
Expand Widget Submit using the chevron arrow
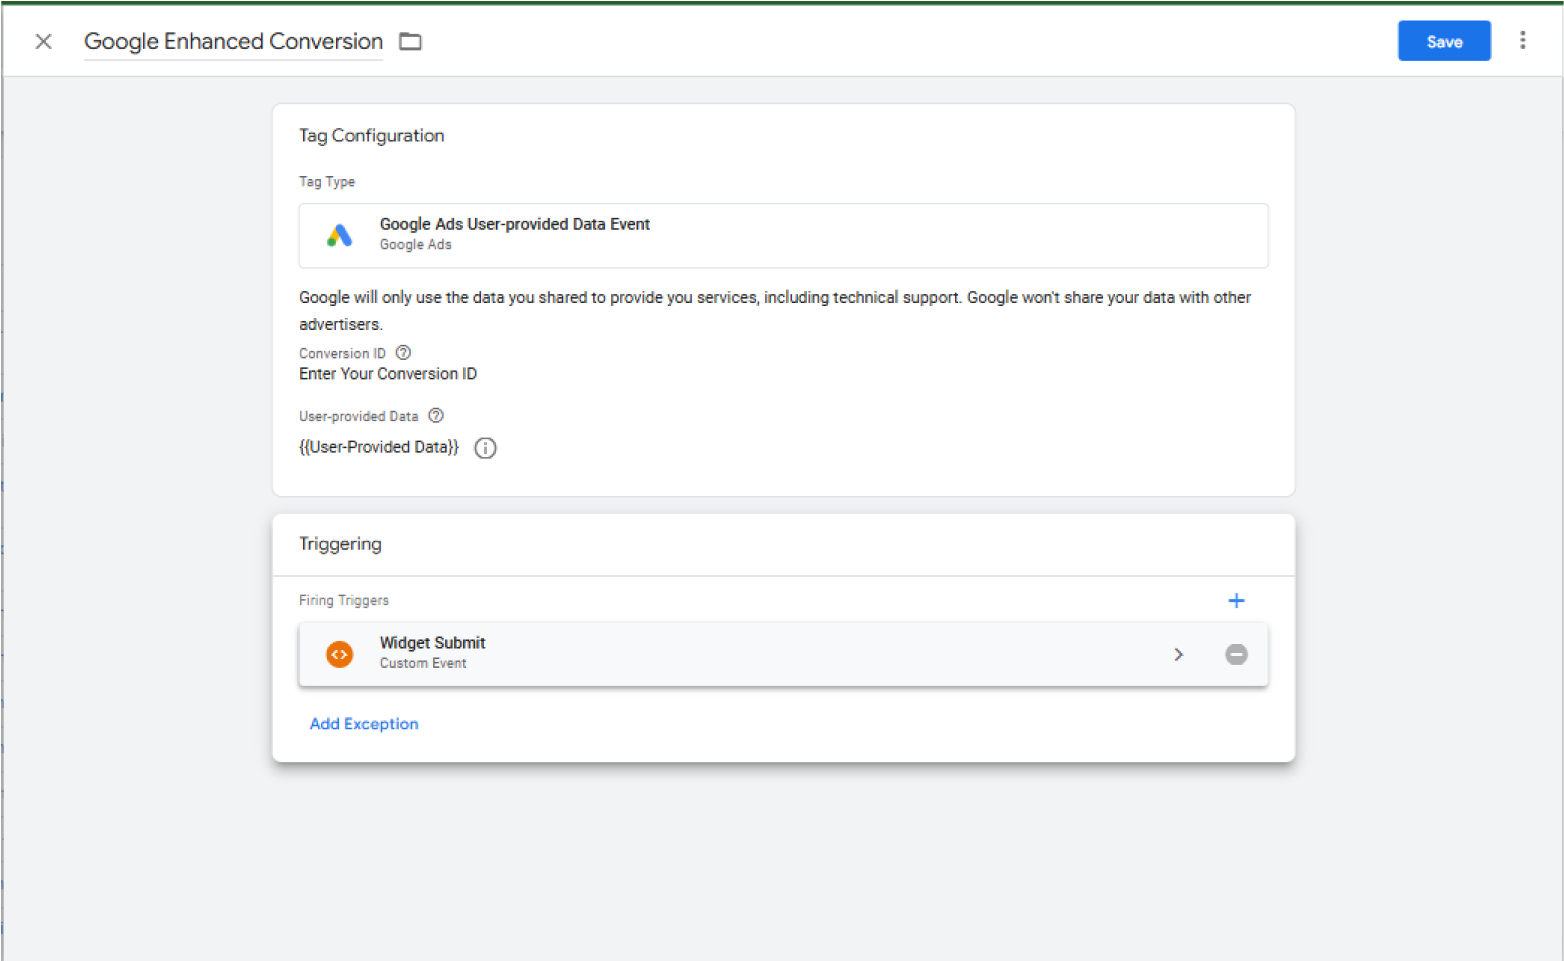[x=1178, y=654]
